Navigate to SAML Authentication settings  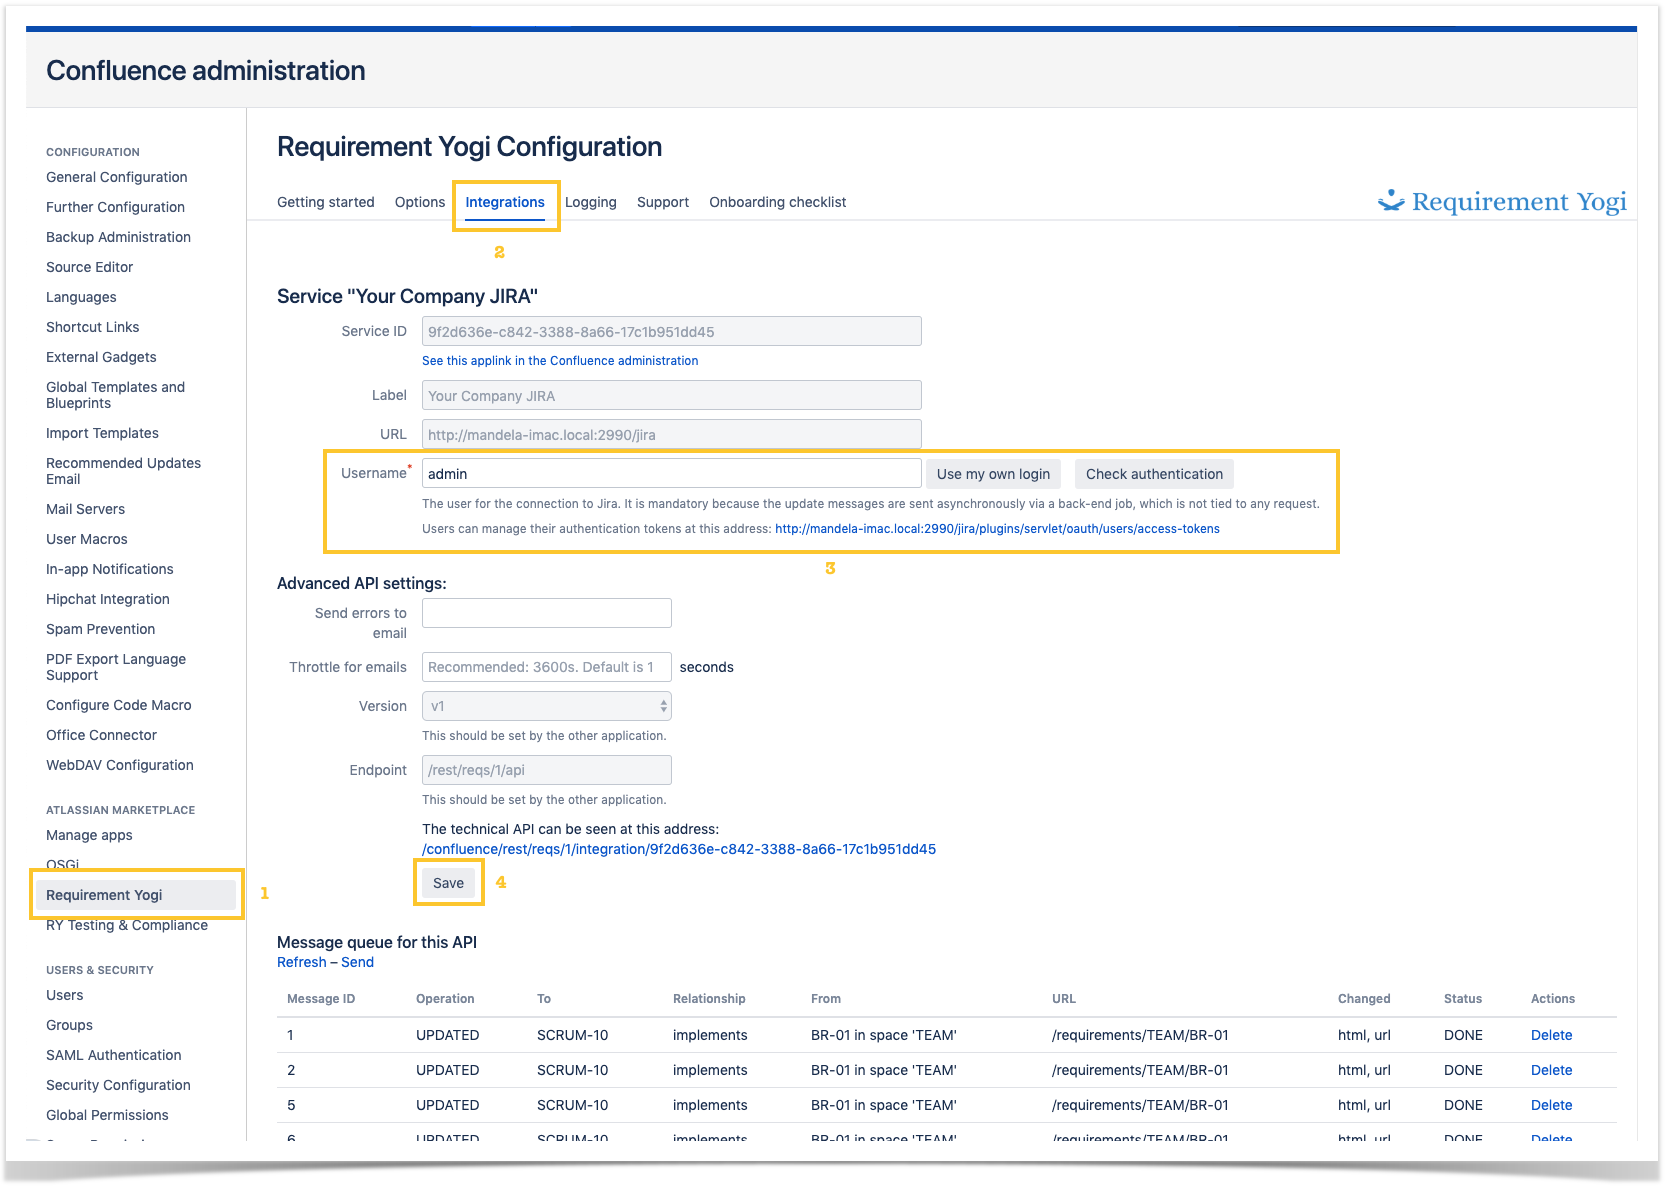[x=113, y=1055]
